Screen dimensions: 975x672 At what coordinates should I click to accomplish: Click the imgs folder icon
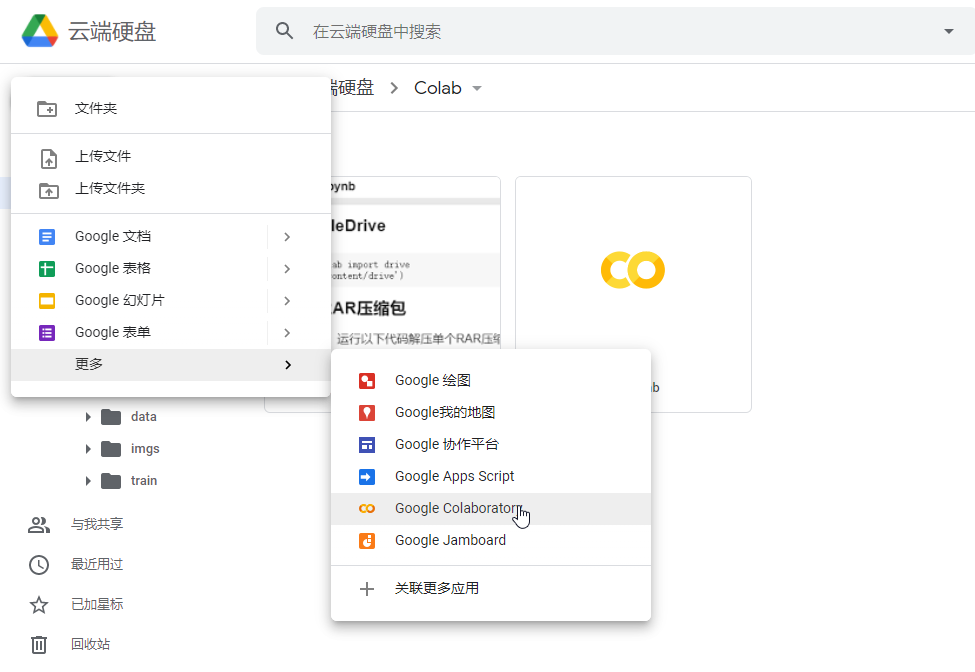coord(111,449)
